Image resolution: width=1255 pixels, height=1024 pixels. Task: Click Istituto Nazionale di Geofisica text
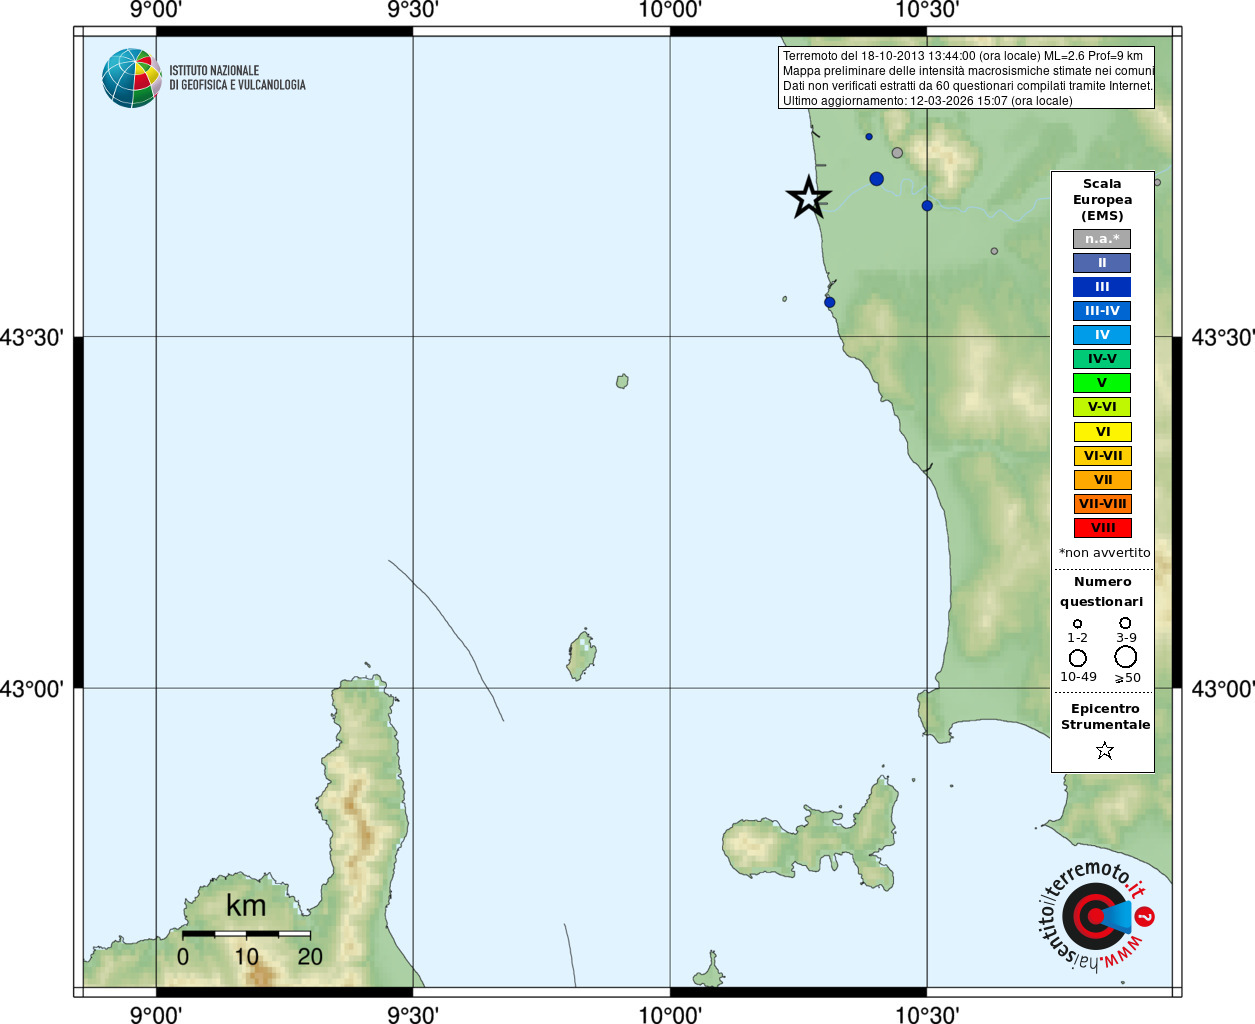[x=237, y=78]
